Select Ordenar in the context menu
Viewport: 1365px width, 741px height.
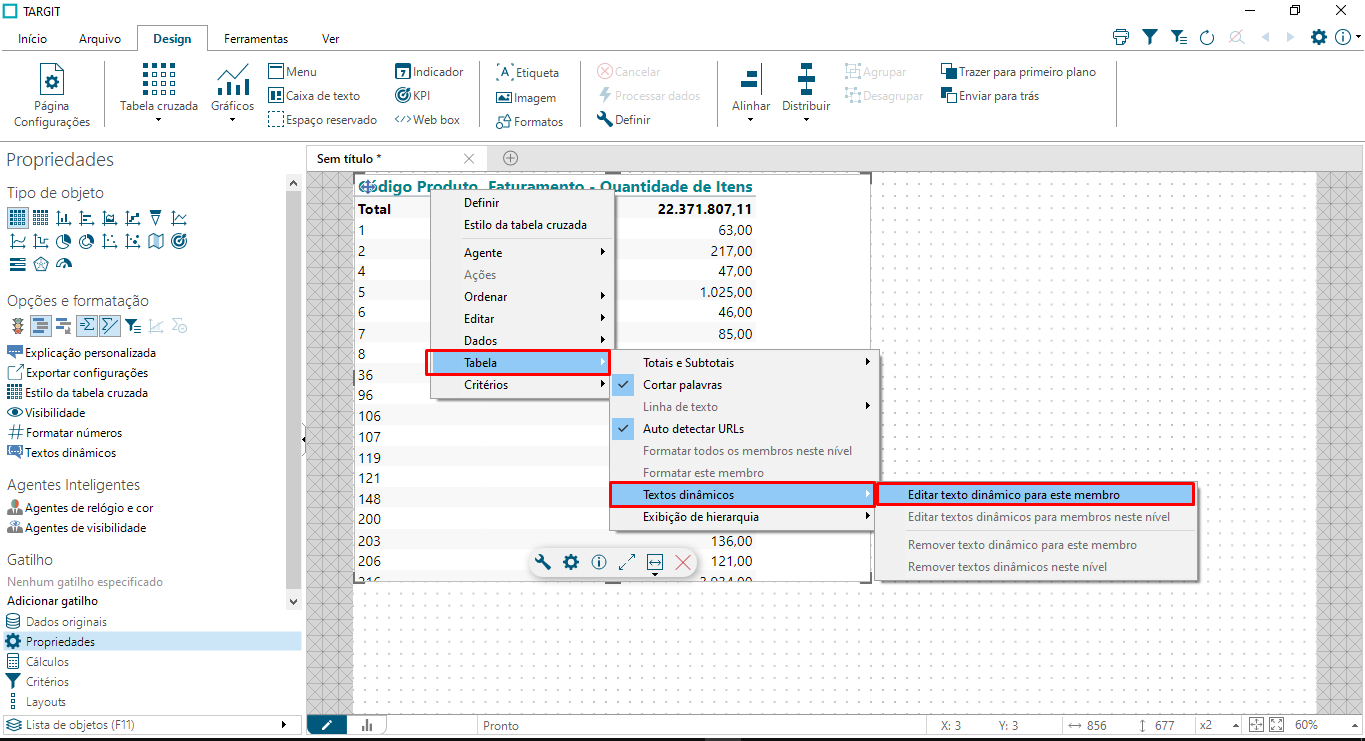click(x=522, y=297)
